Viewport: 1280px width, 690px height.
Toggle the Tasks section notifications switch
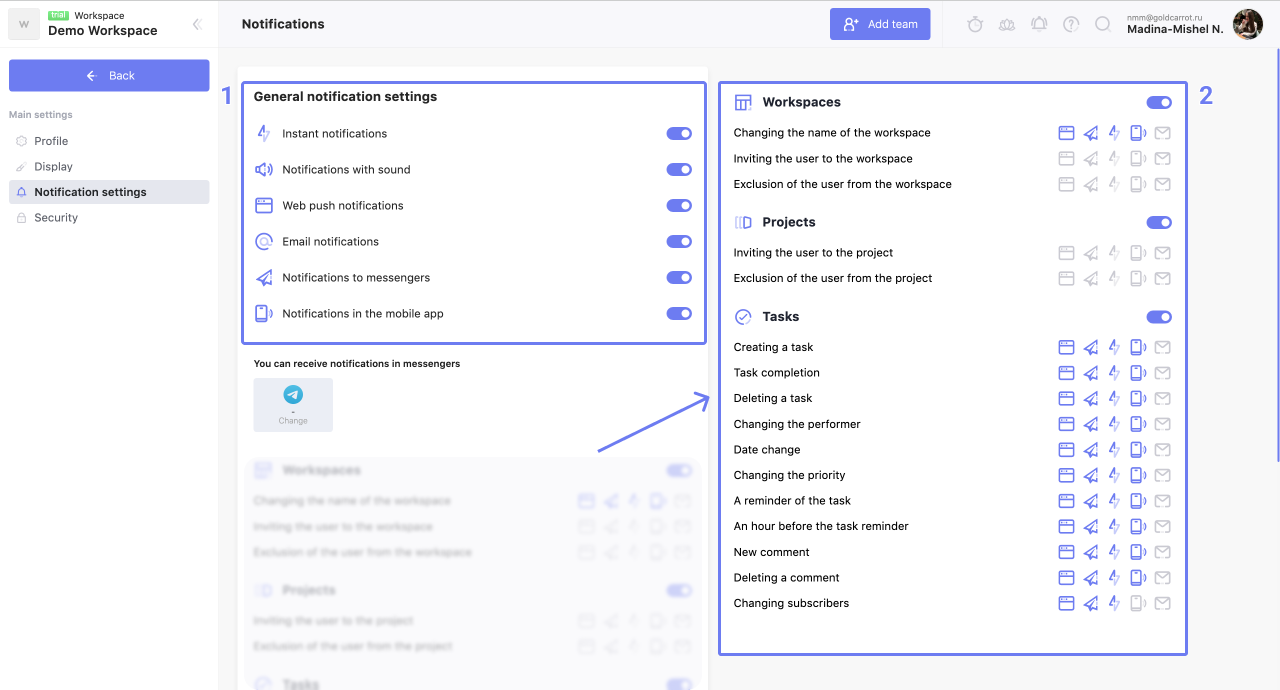click(1159, 317)
